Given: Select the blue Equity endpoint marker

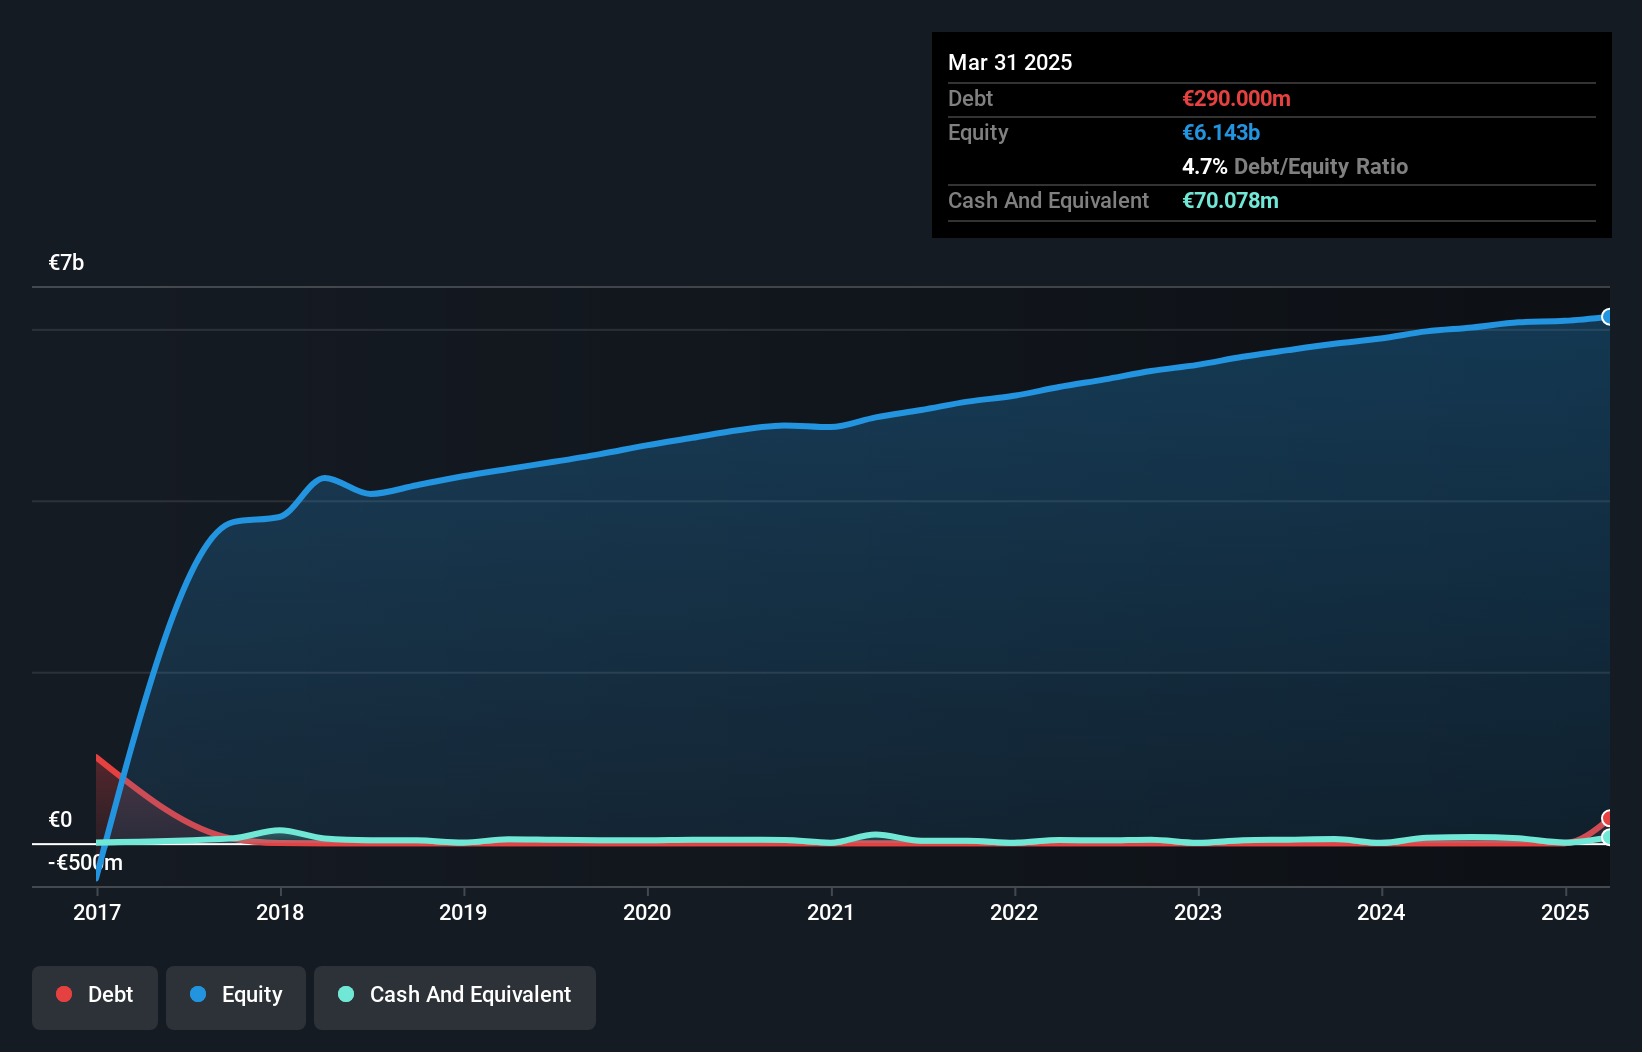Looking at the screenshot, I should click(1607, 317).
